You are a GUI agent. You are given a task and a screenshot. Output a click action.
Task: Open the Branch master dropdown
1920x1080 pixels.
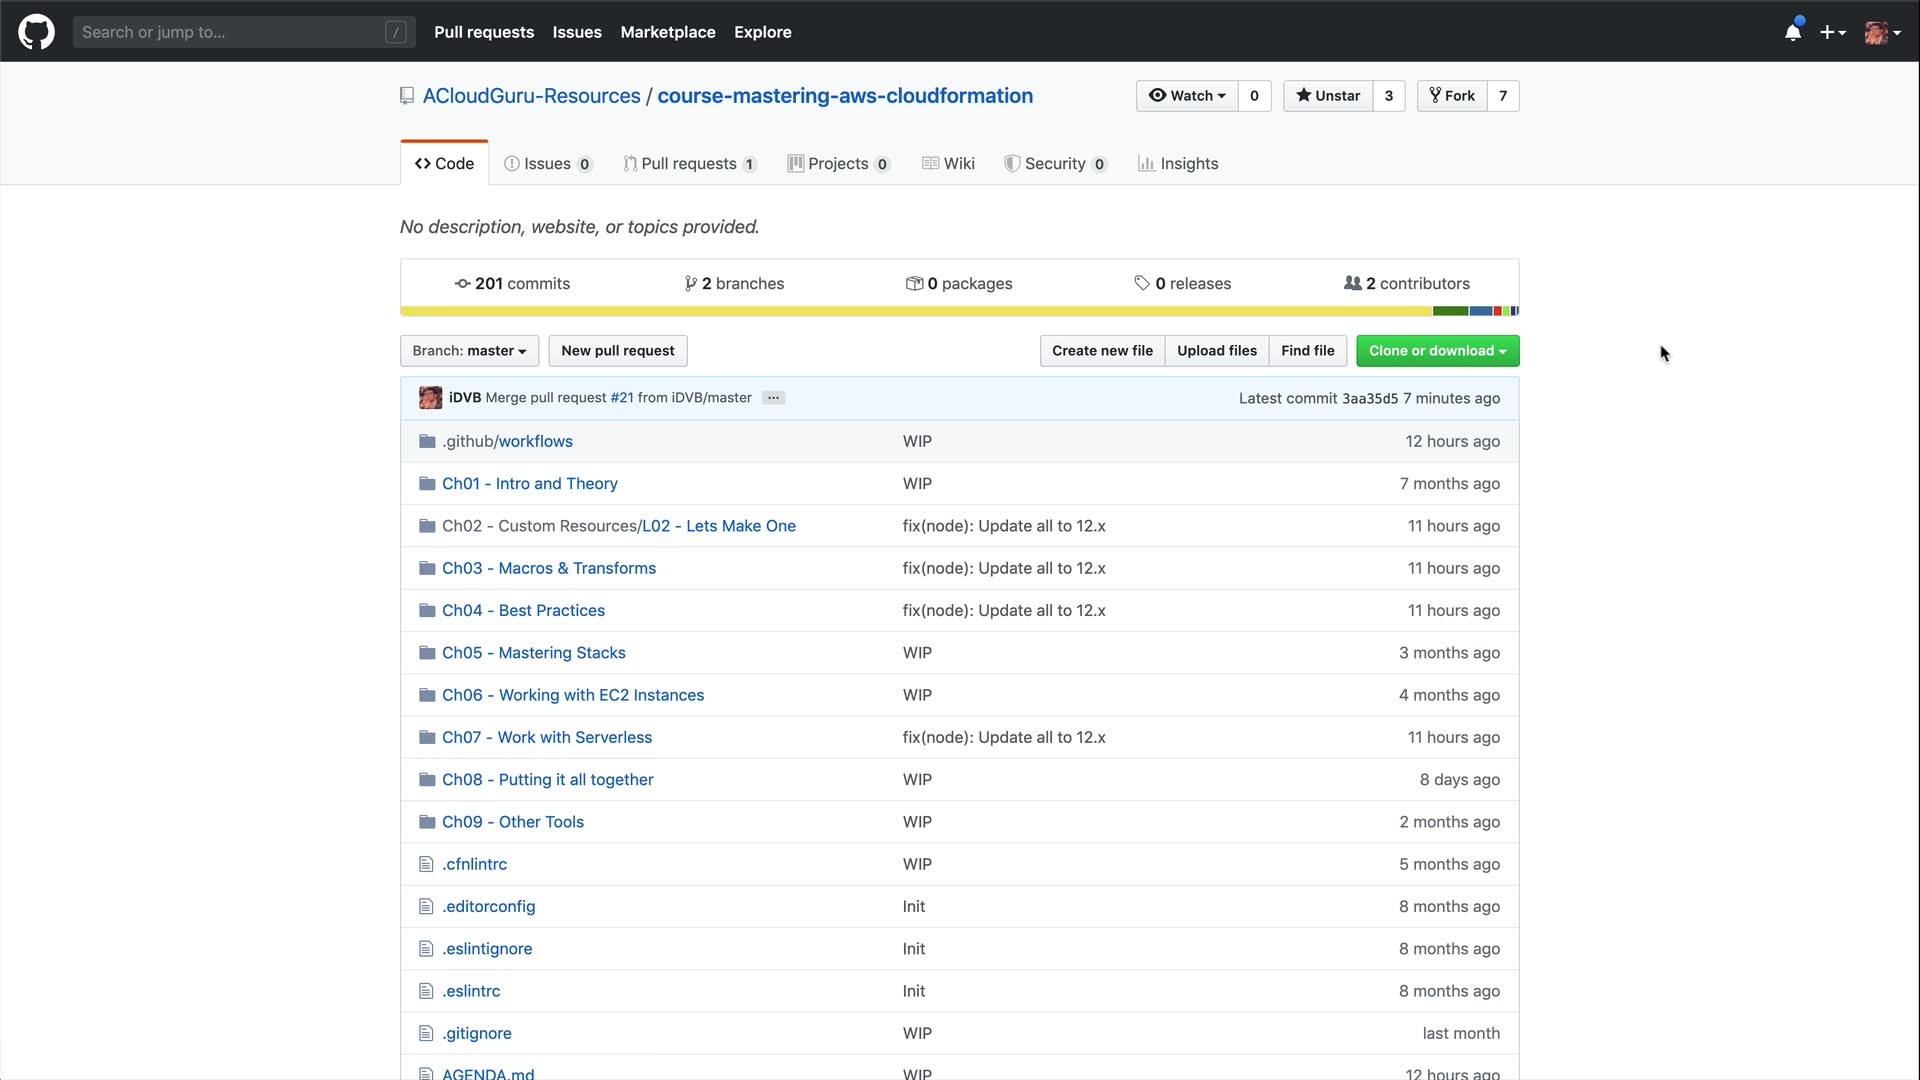[469, 351]
